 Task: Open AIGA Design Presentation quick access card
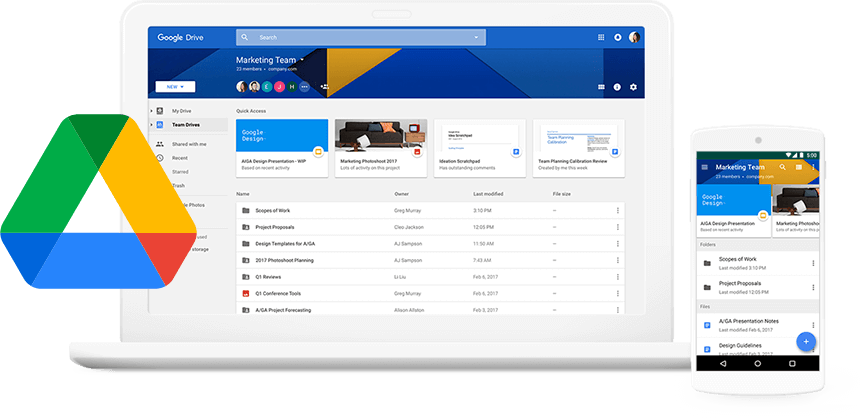coord(282,148)
